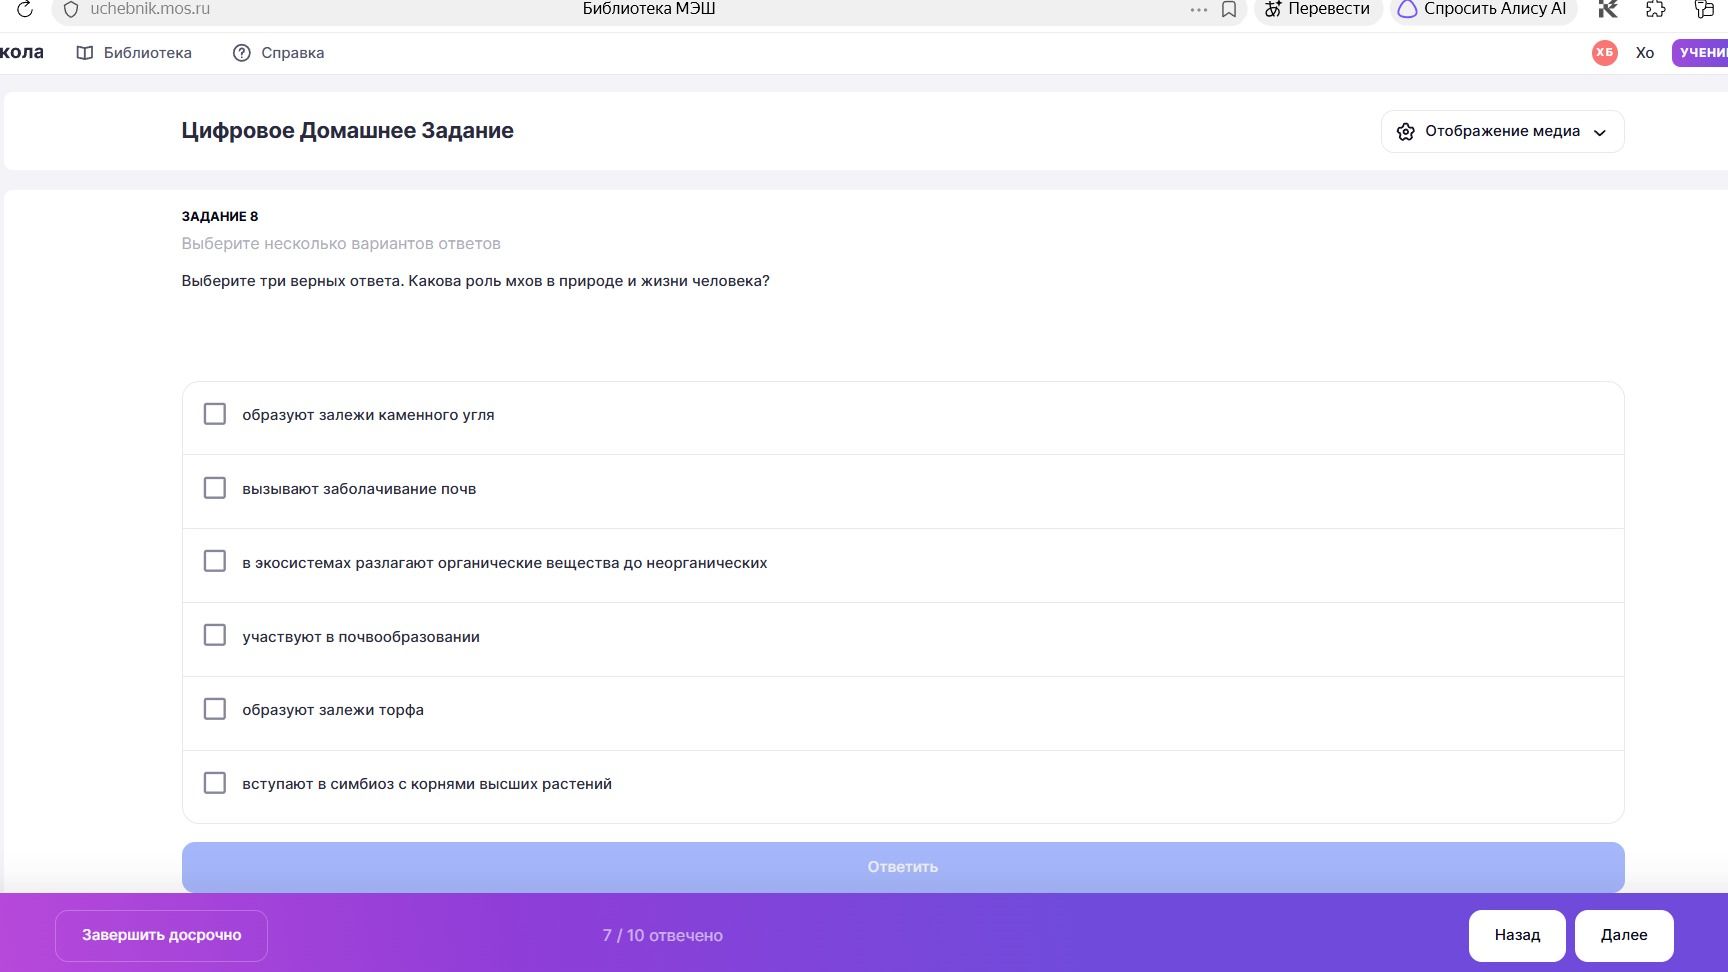Check 'образуют залежи каменного угля' option
Screen dimensions: 1728x972
click(x=215, y=414)
